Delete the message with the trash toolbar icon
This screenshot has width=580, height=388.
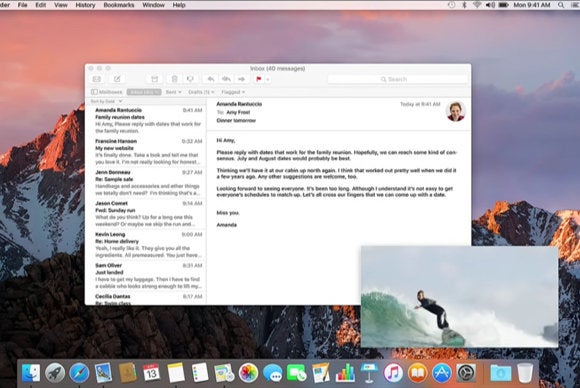[x=174, y=79]
